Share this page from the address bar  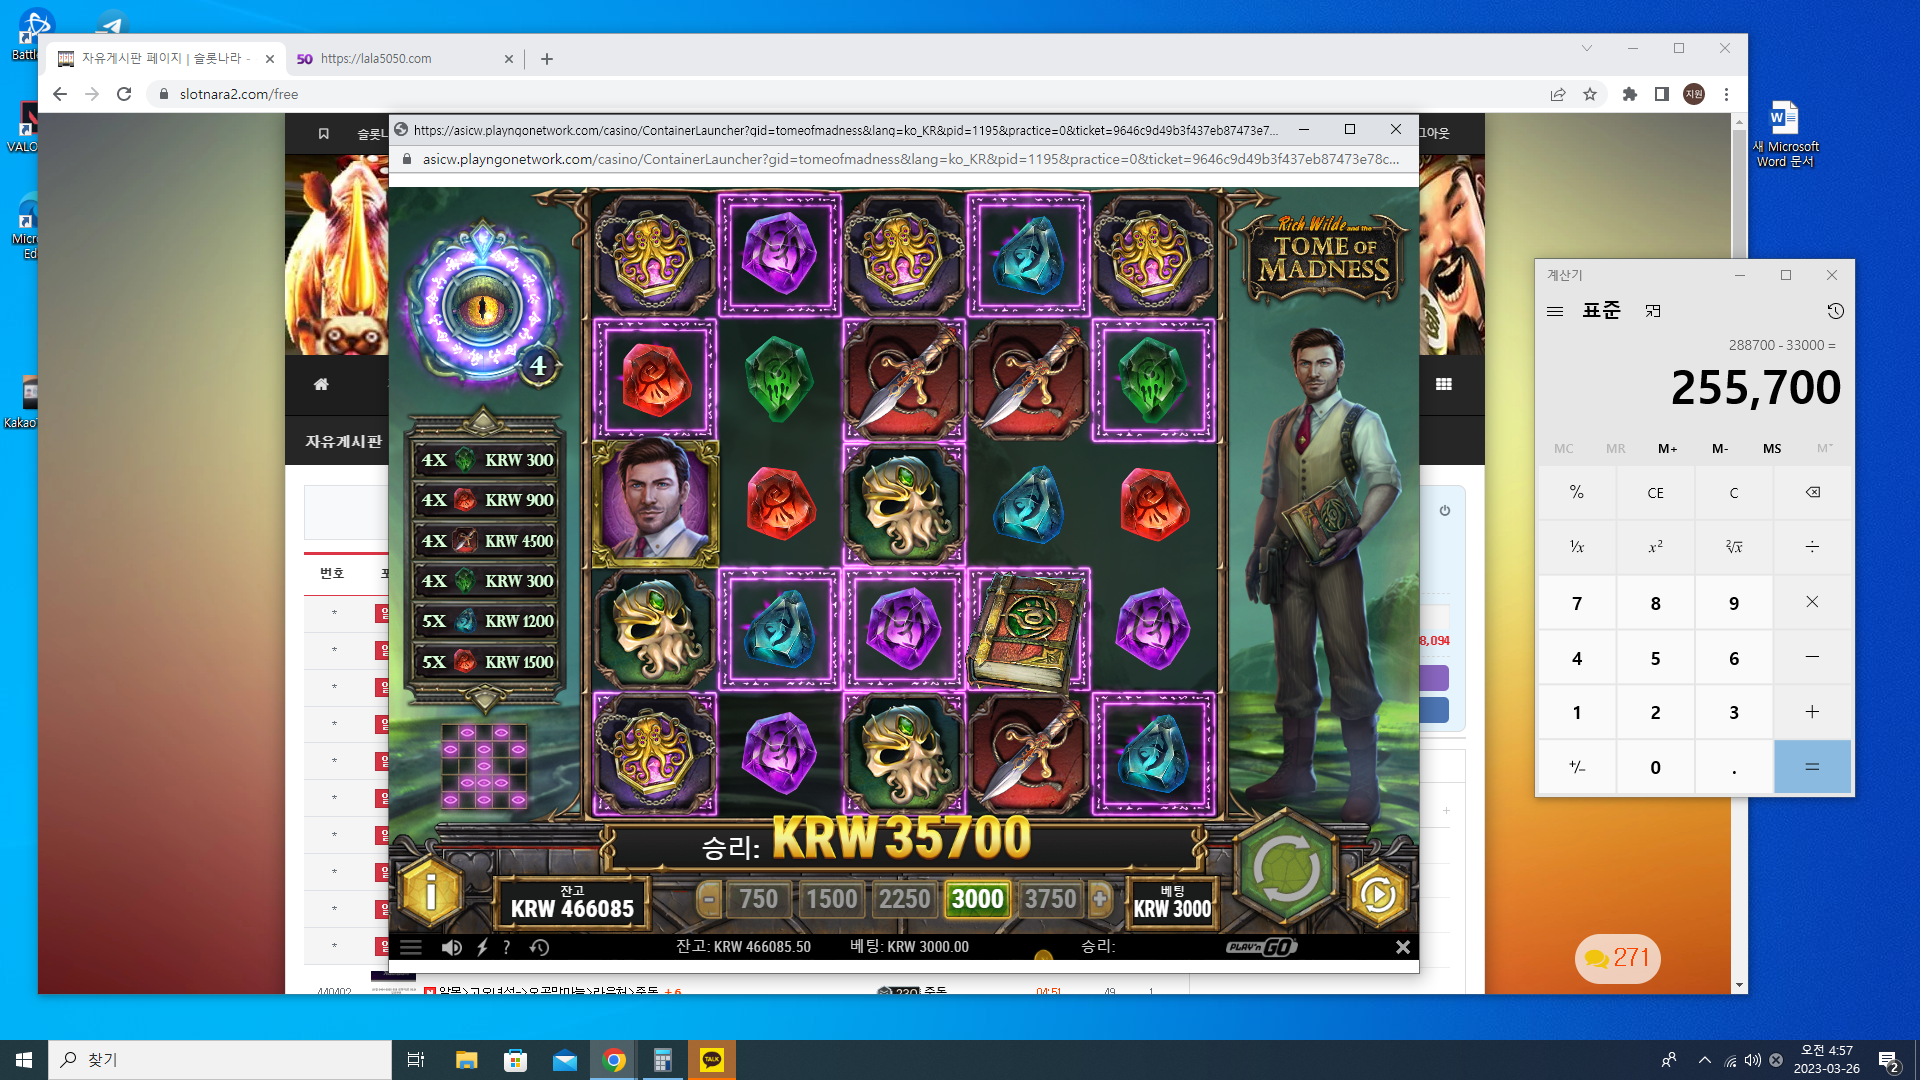(x=1558, y=94)
